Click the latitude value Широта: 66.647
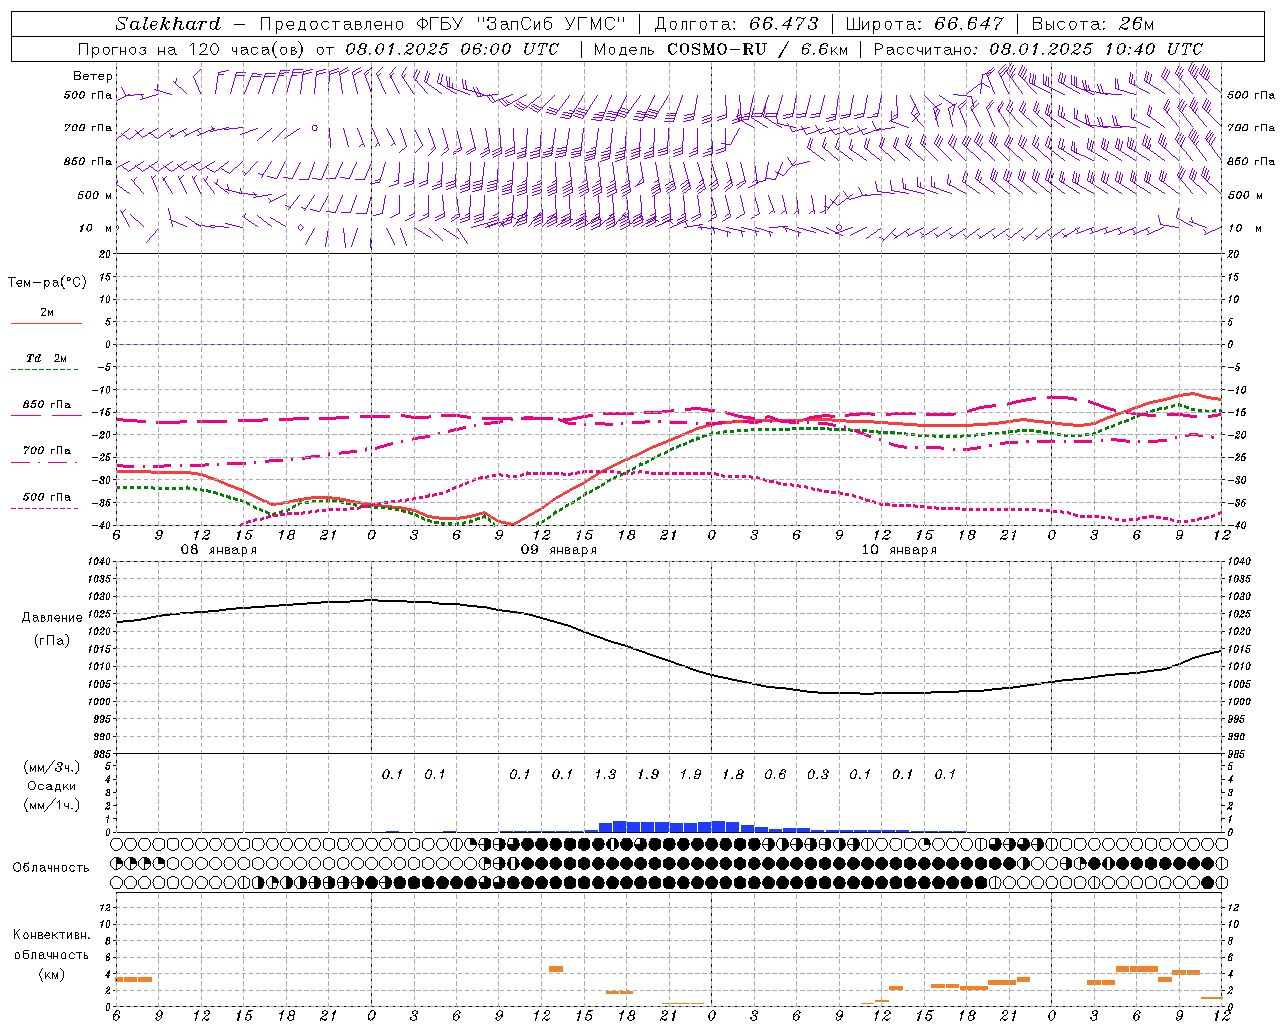The height and width of the screenshot is (1024, 1280). (924, 24)
